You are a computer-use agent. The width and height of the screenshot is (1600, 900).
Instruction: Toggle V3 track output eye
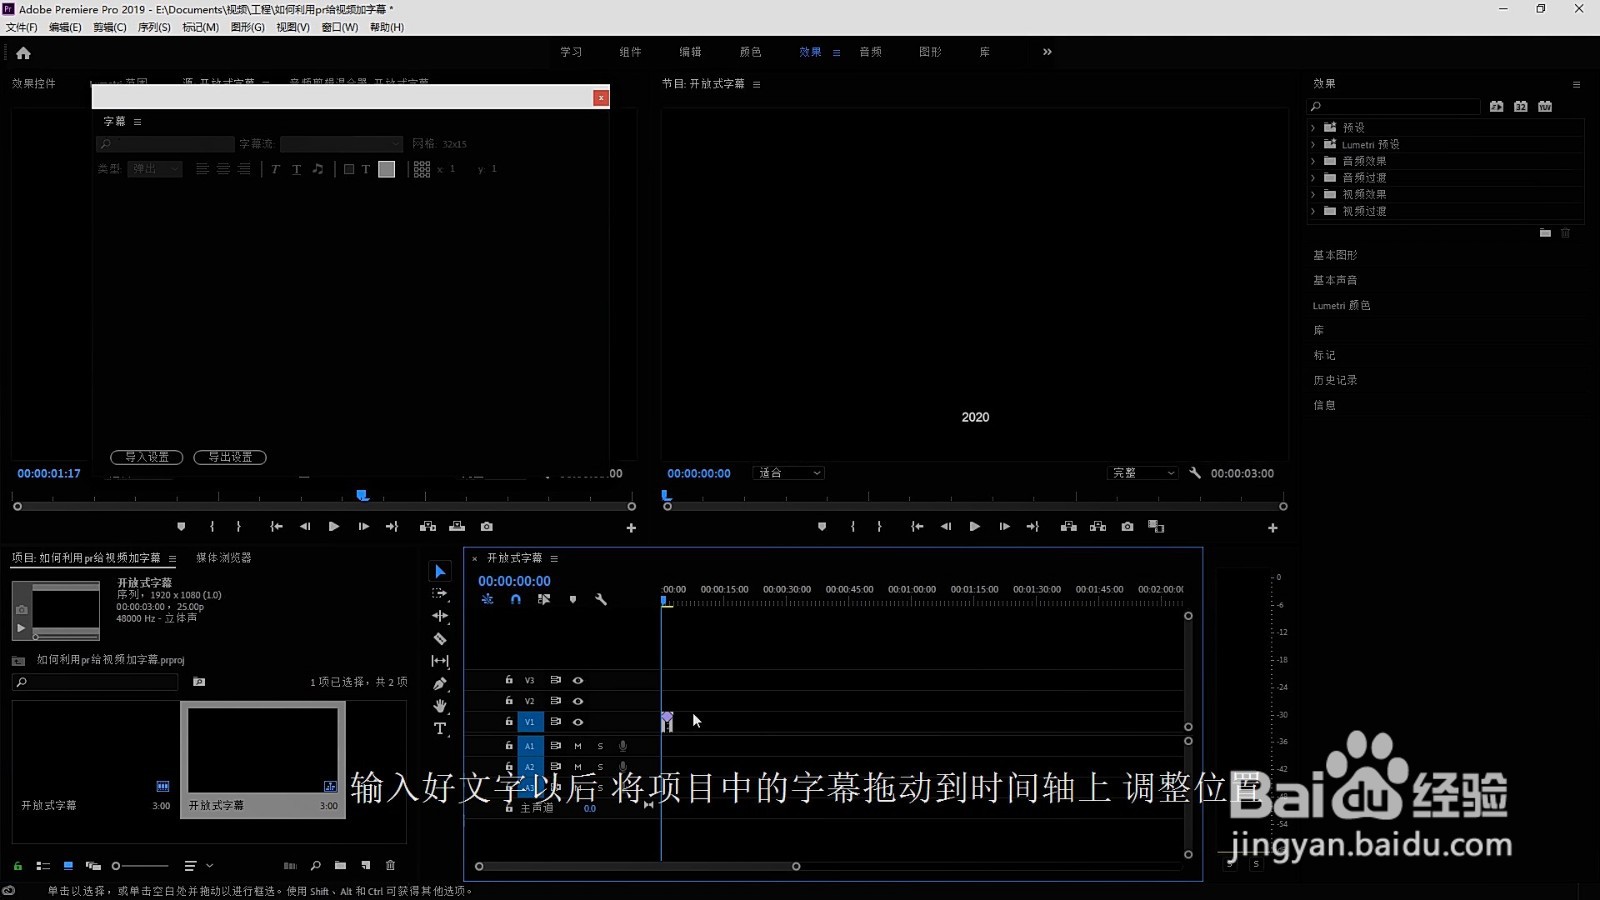click(578, 680)
